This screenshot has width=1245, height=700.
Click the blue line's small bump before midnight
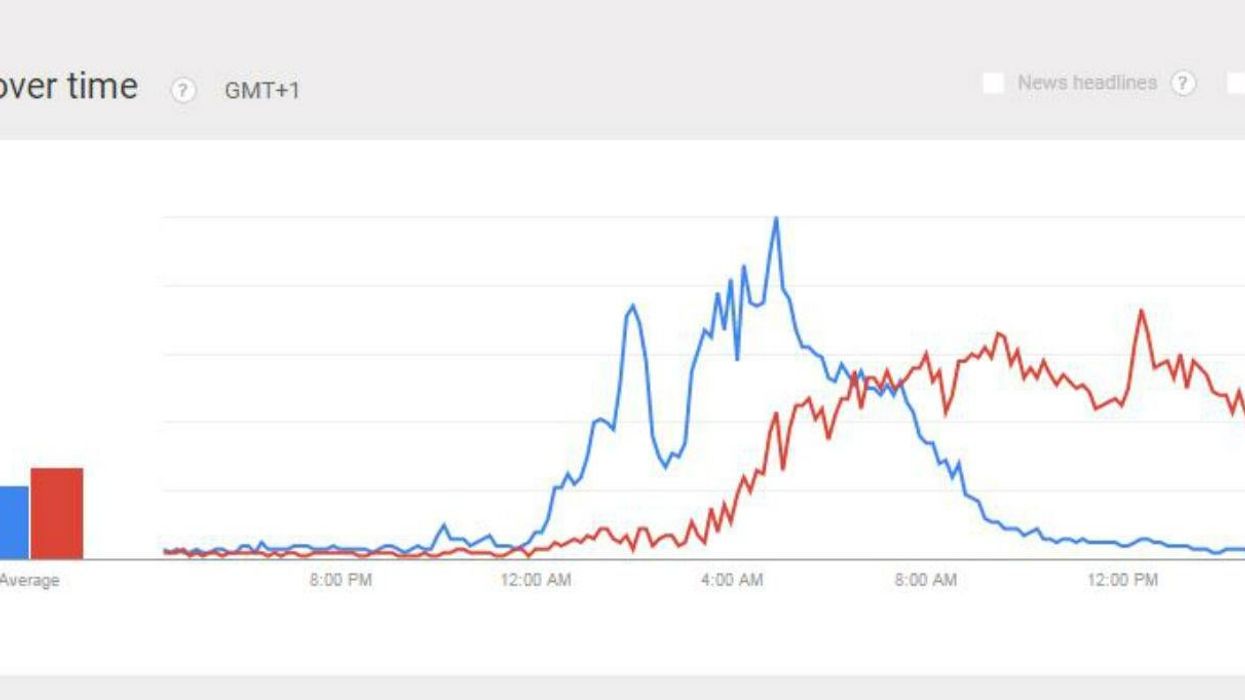click(444, 525)
